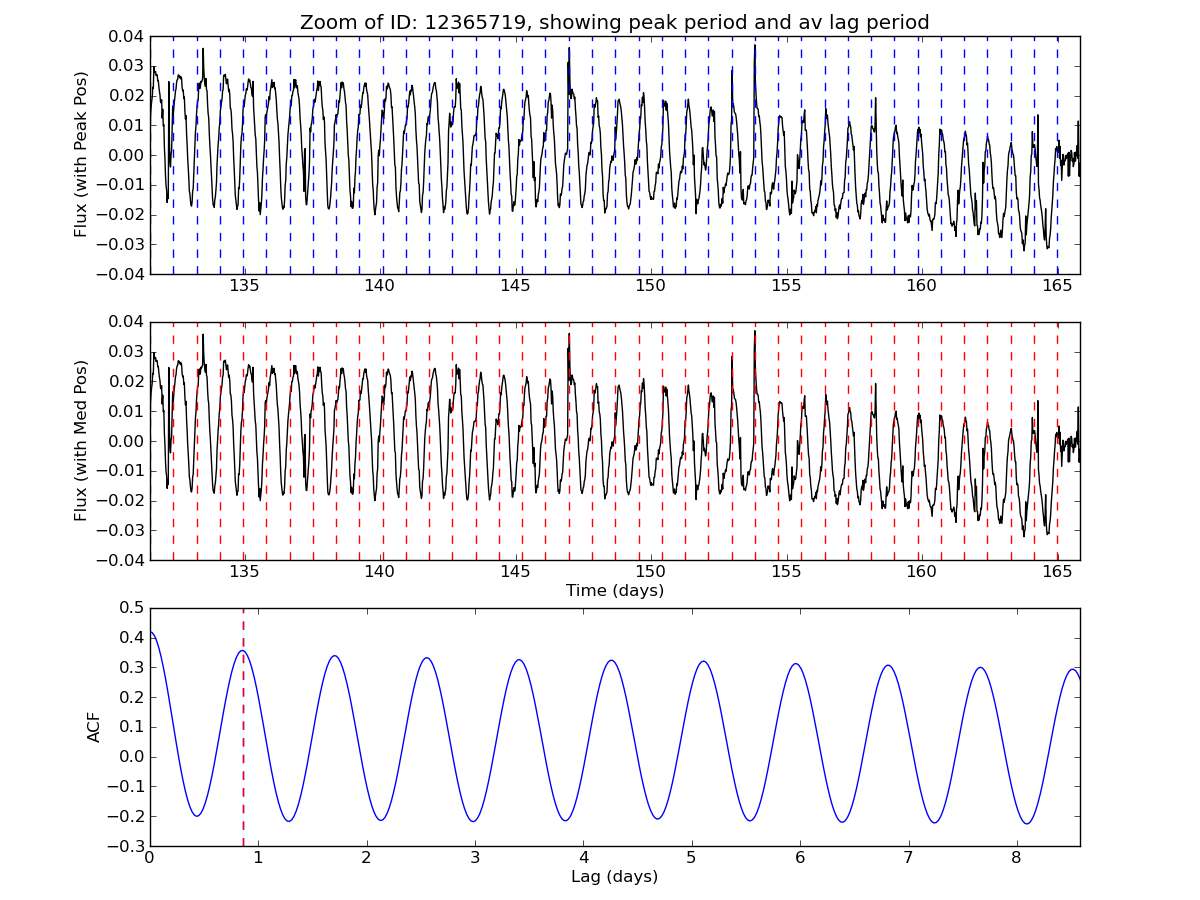Click the -0.3 tick label on ACF axis
The height and width of the screenshot is (900, 1200).
pos(126,847)
